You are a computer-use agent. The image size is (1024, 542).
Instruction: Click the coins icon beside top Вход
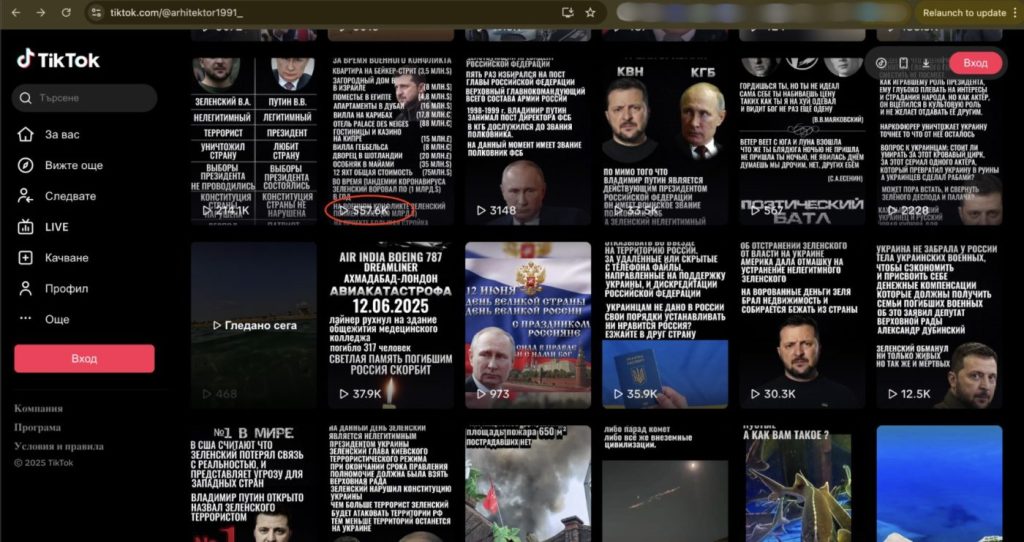click(x=881, y=63)
